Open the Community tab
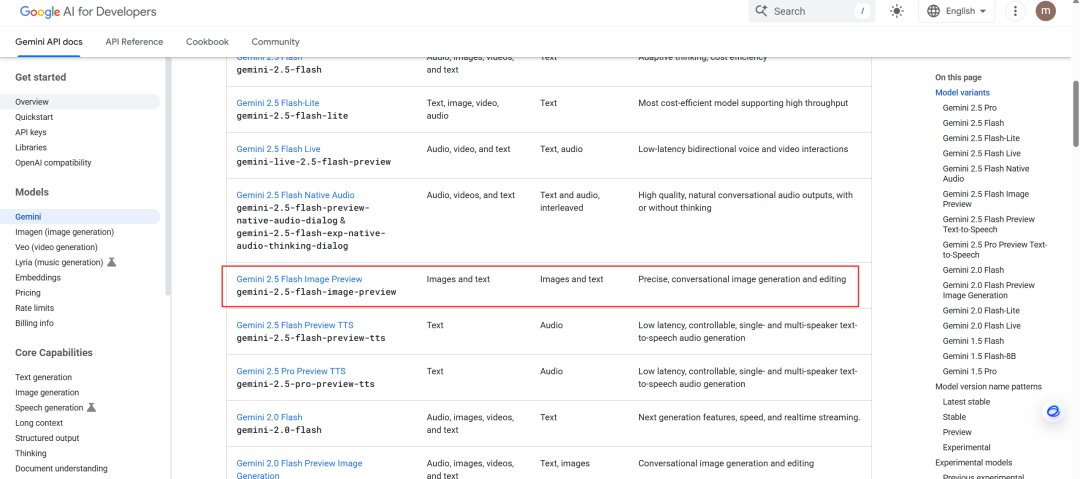Screen dimensions: 1080x479 coord(276,42)
